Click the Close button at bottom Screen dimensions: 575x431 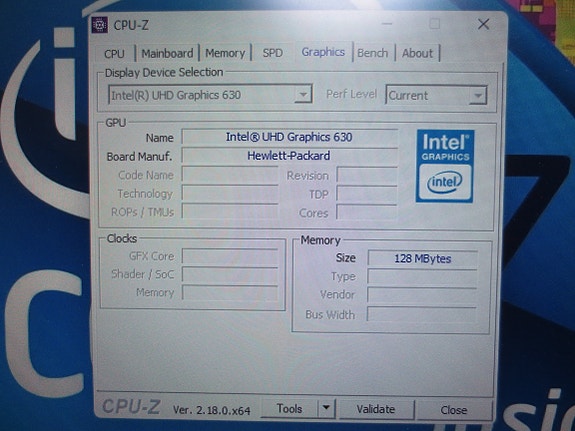[x=454, y=410]
